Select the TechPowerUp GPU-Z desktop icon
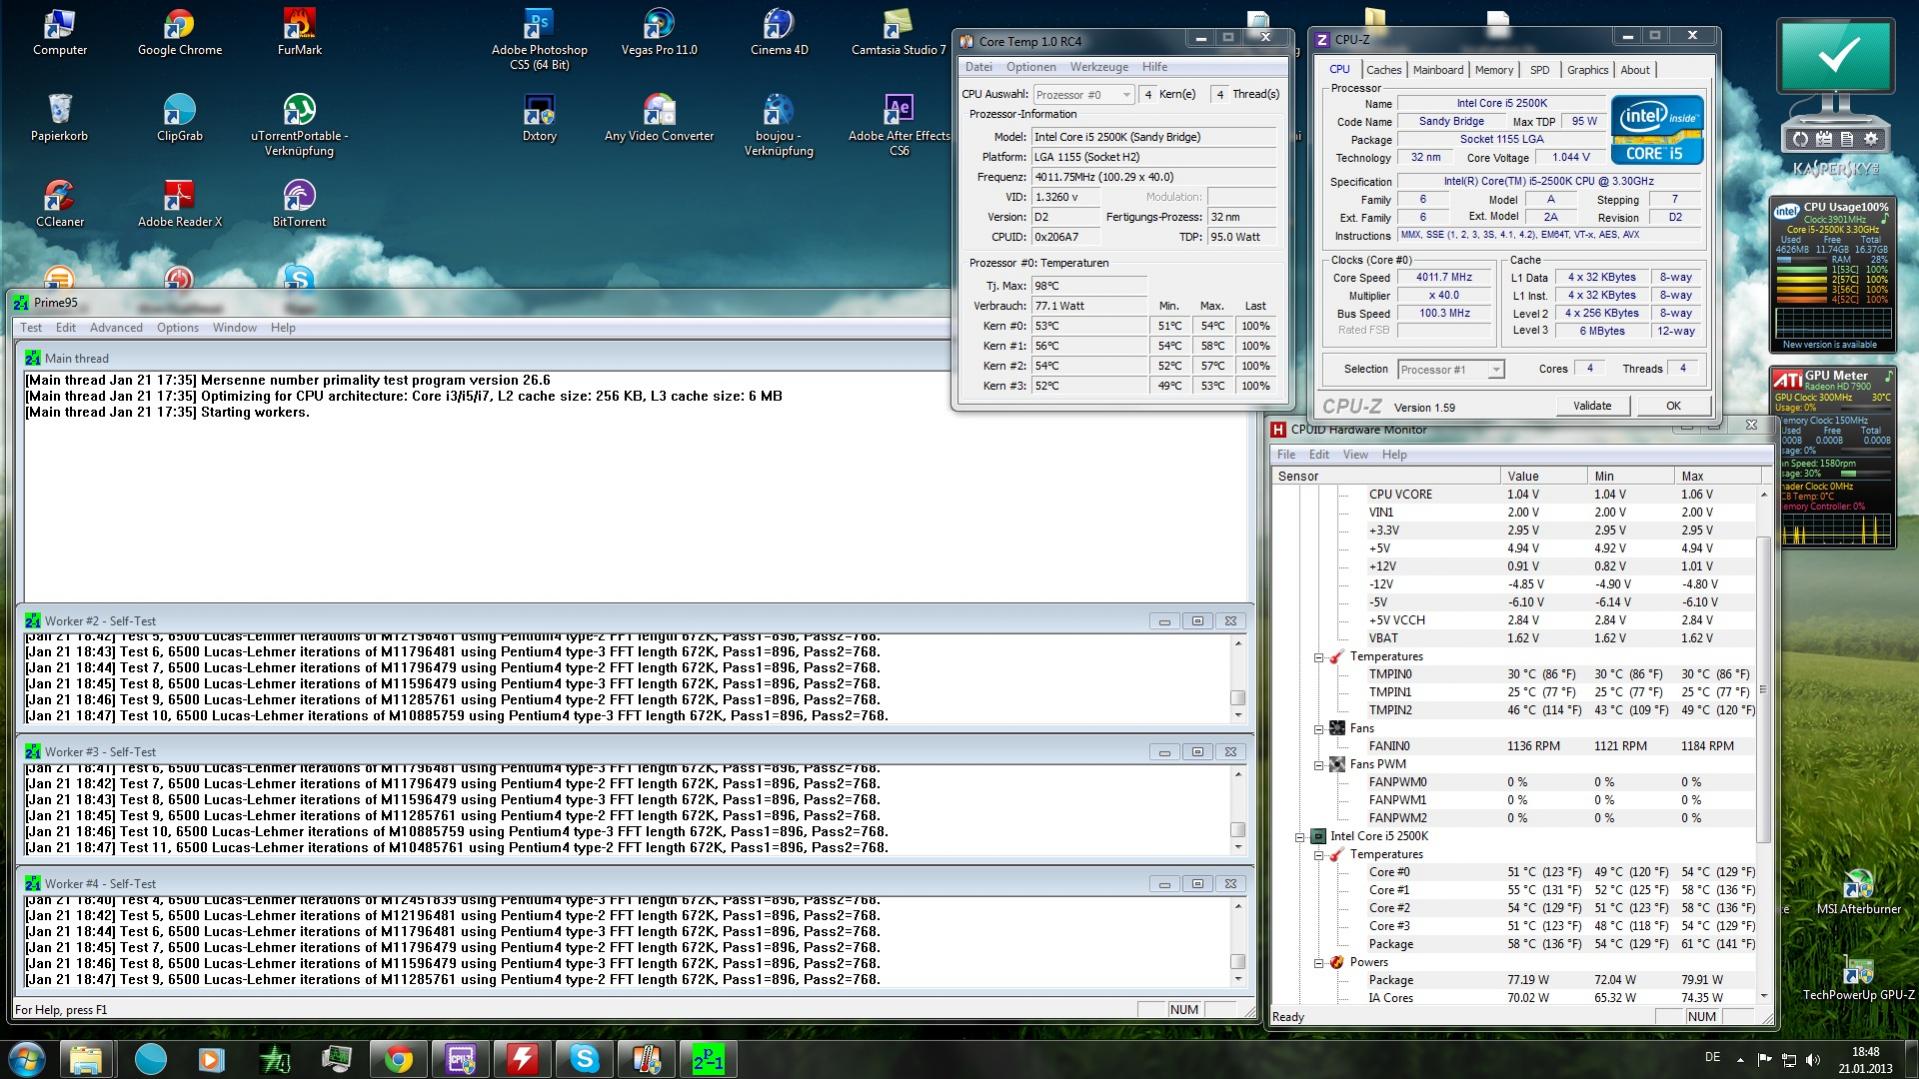 click(1858, 977)
